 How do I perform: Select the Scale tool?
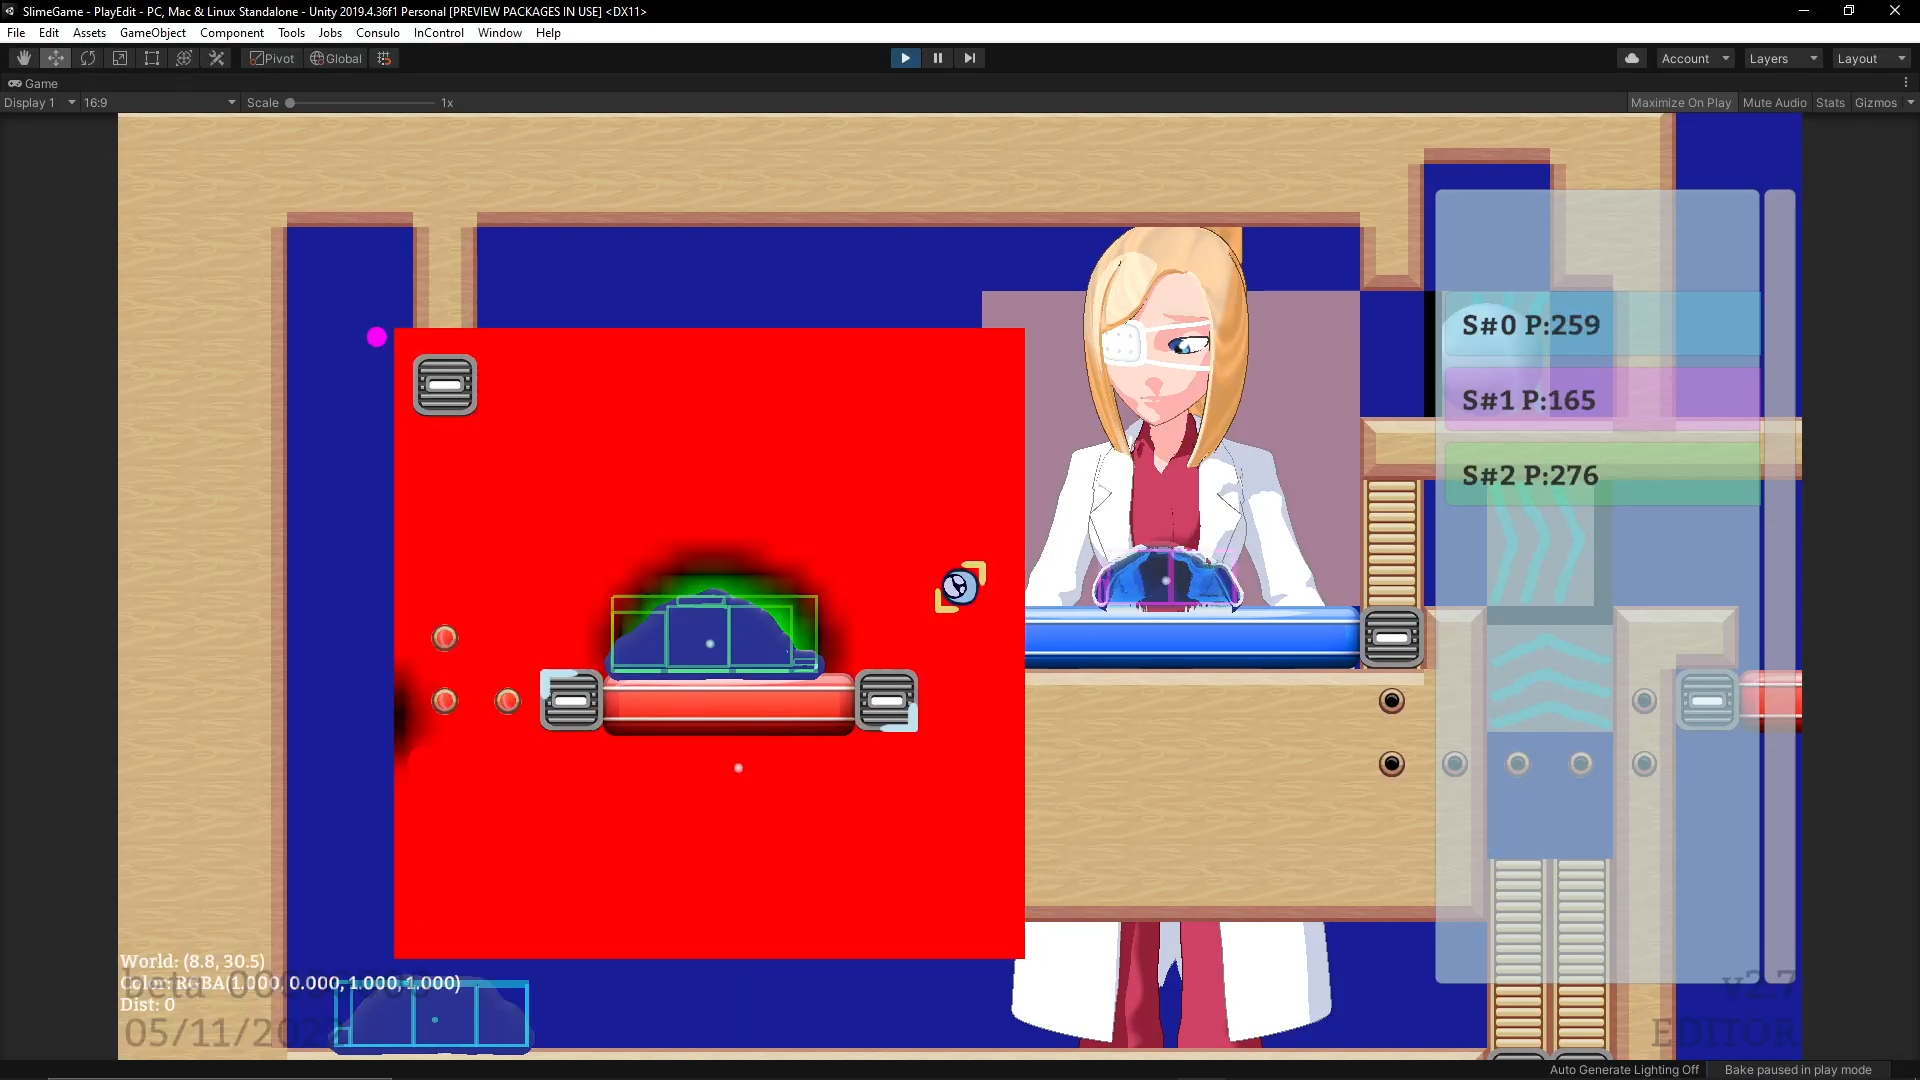120,58
